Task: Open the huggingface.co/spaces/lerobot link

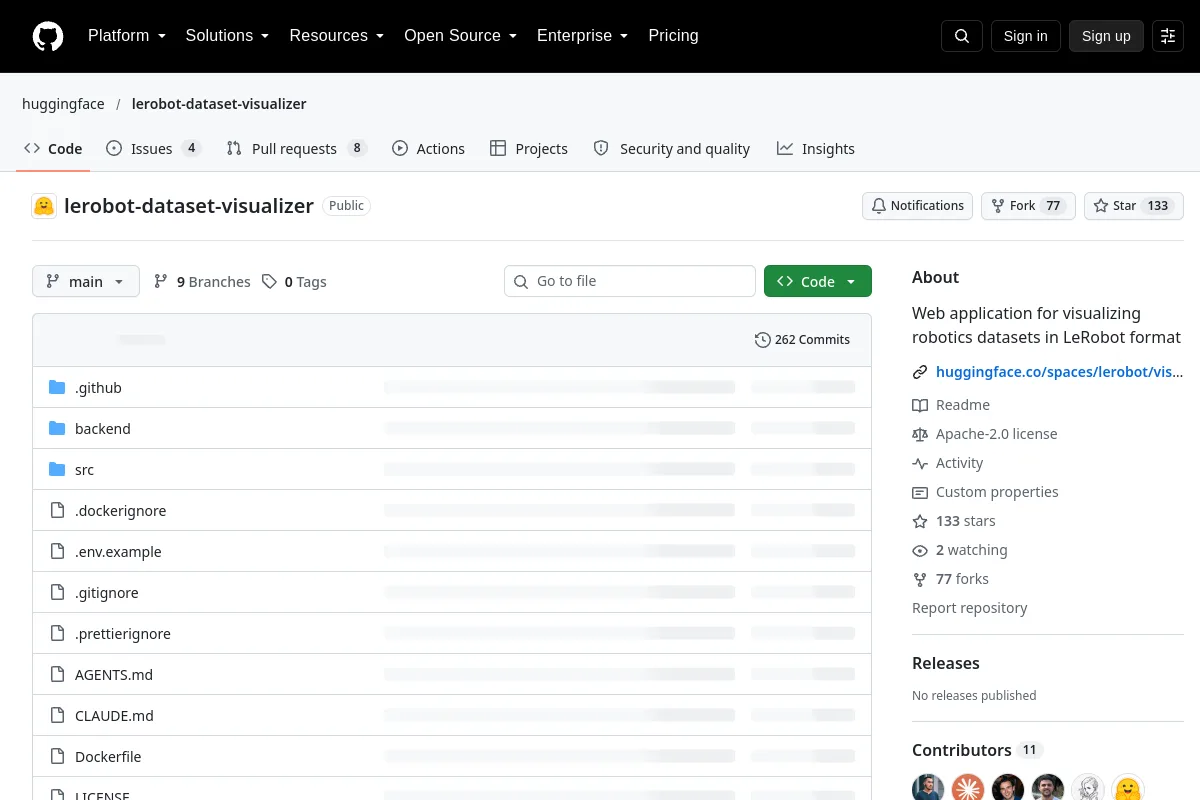Action: [1059, 372]
